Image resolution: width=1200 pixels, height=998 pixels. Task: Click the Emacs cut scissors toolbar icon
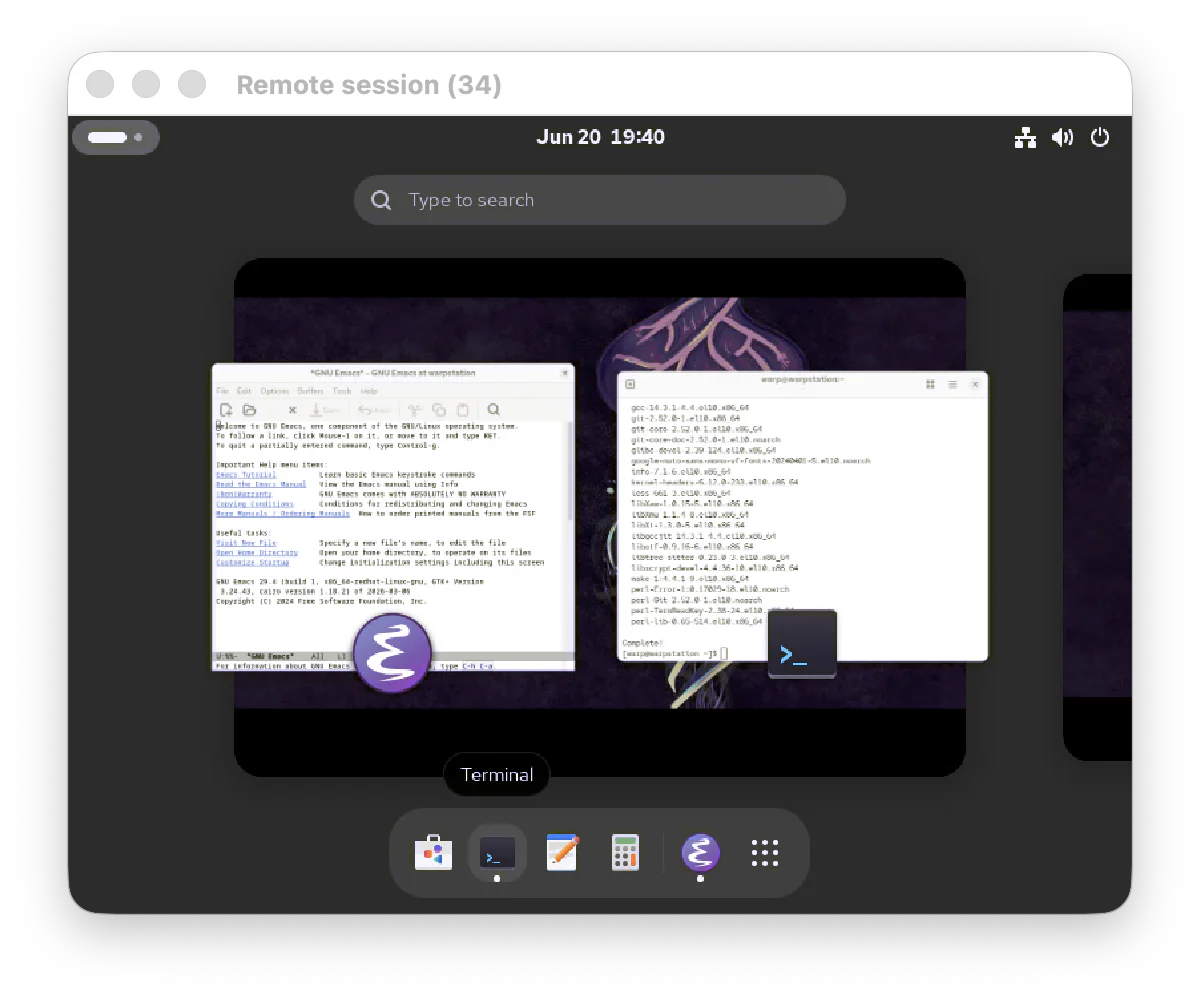[414, 410]
